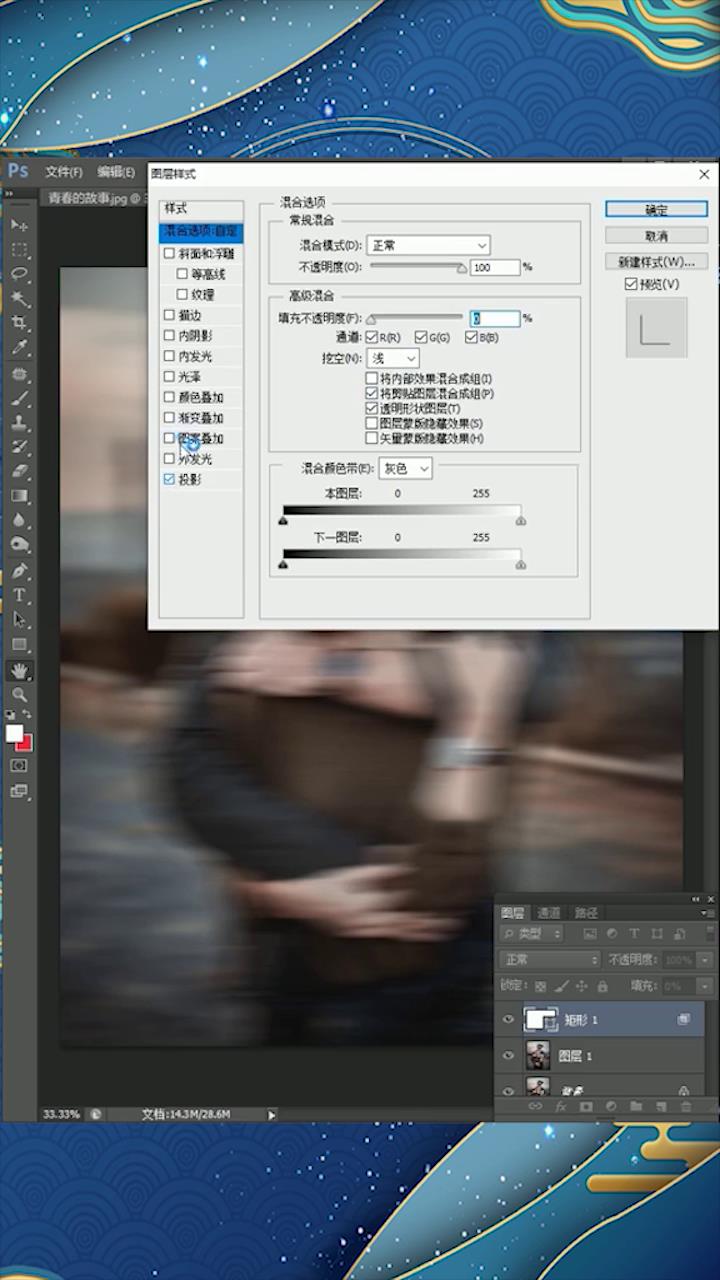This screenshot has width=720, height=1280.
Task: Click the add layer mask icon
Action: [x=586, y=1107]
